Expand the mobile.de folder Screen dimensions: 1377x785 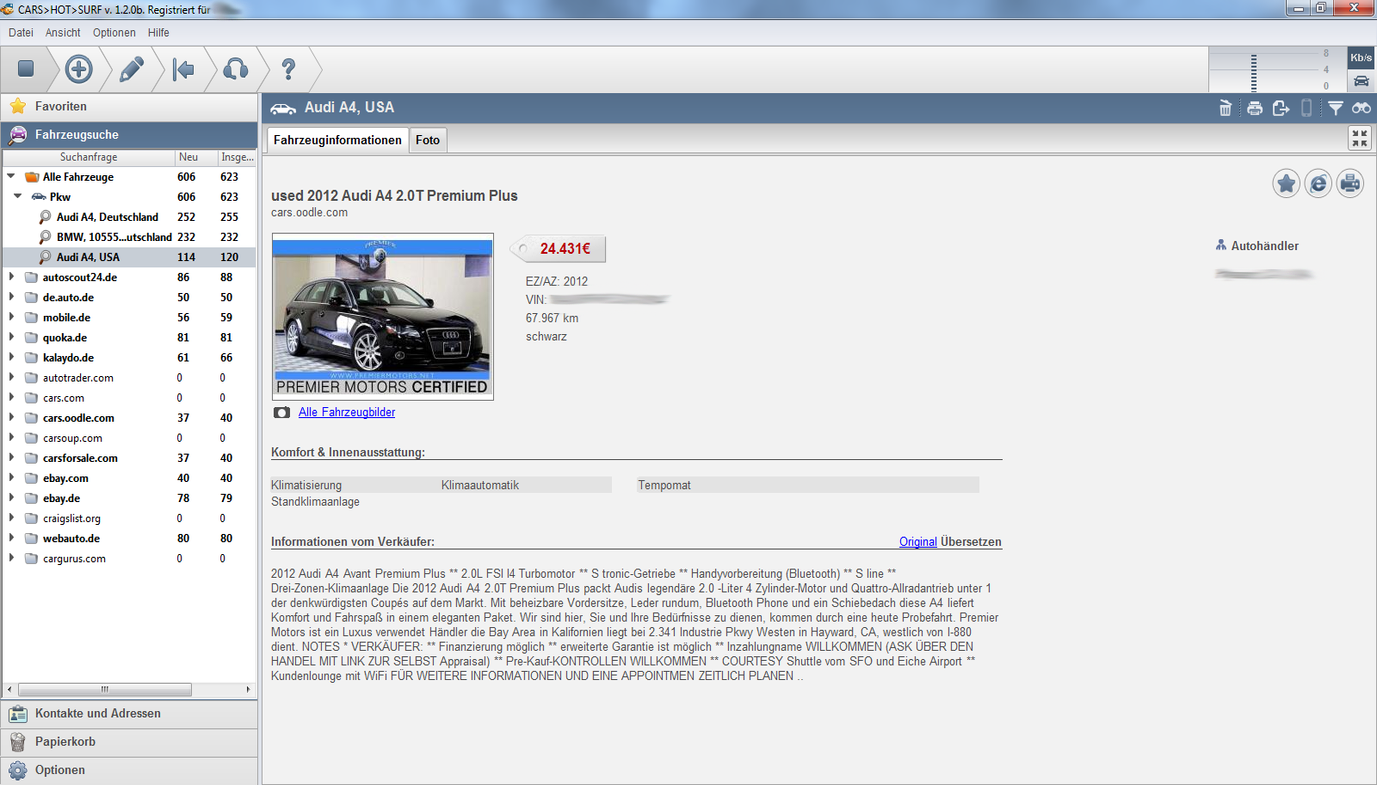point(11,317)
